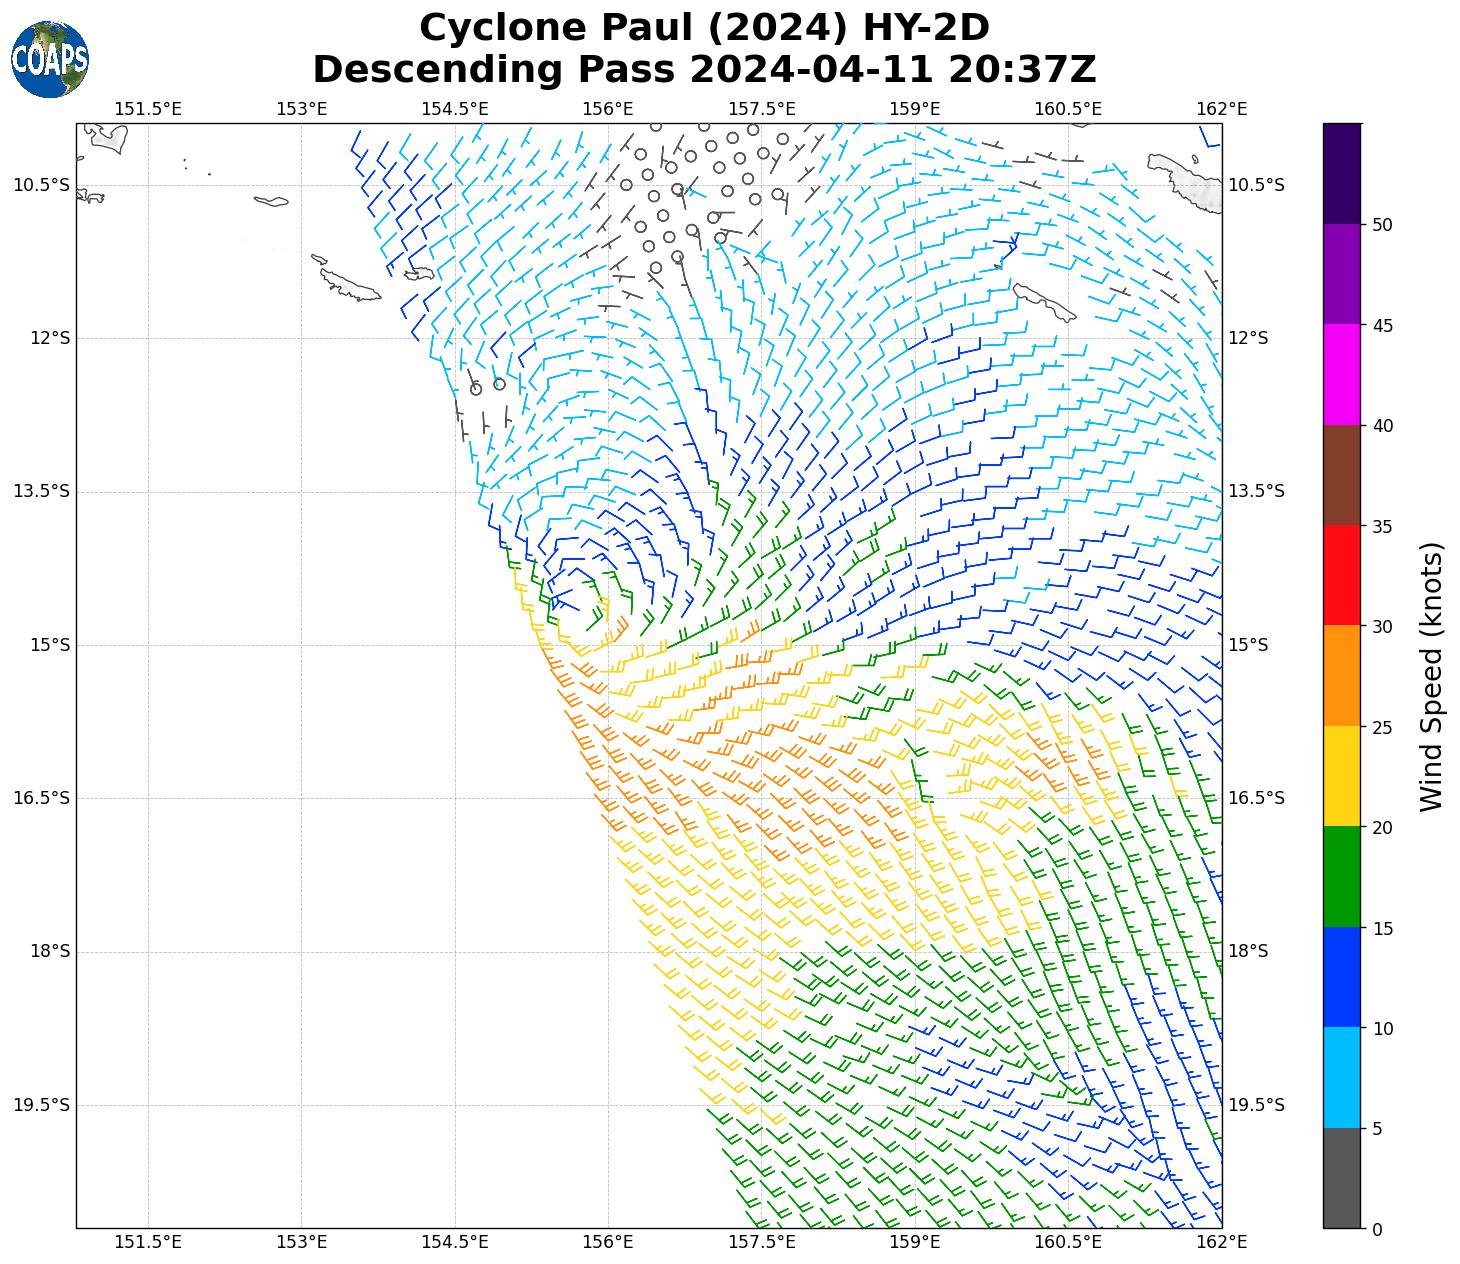
Task: Select the orange 25–30 knot colorbar band
Action: tap(1341, 675)
